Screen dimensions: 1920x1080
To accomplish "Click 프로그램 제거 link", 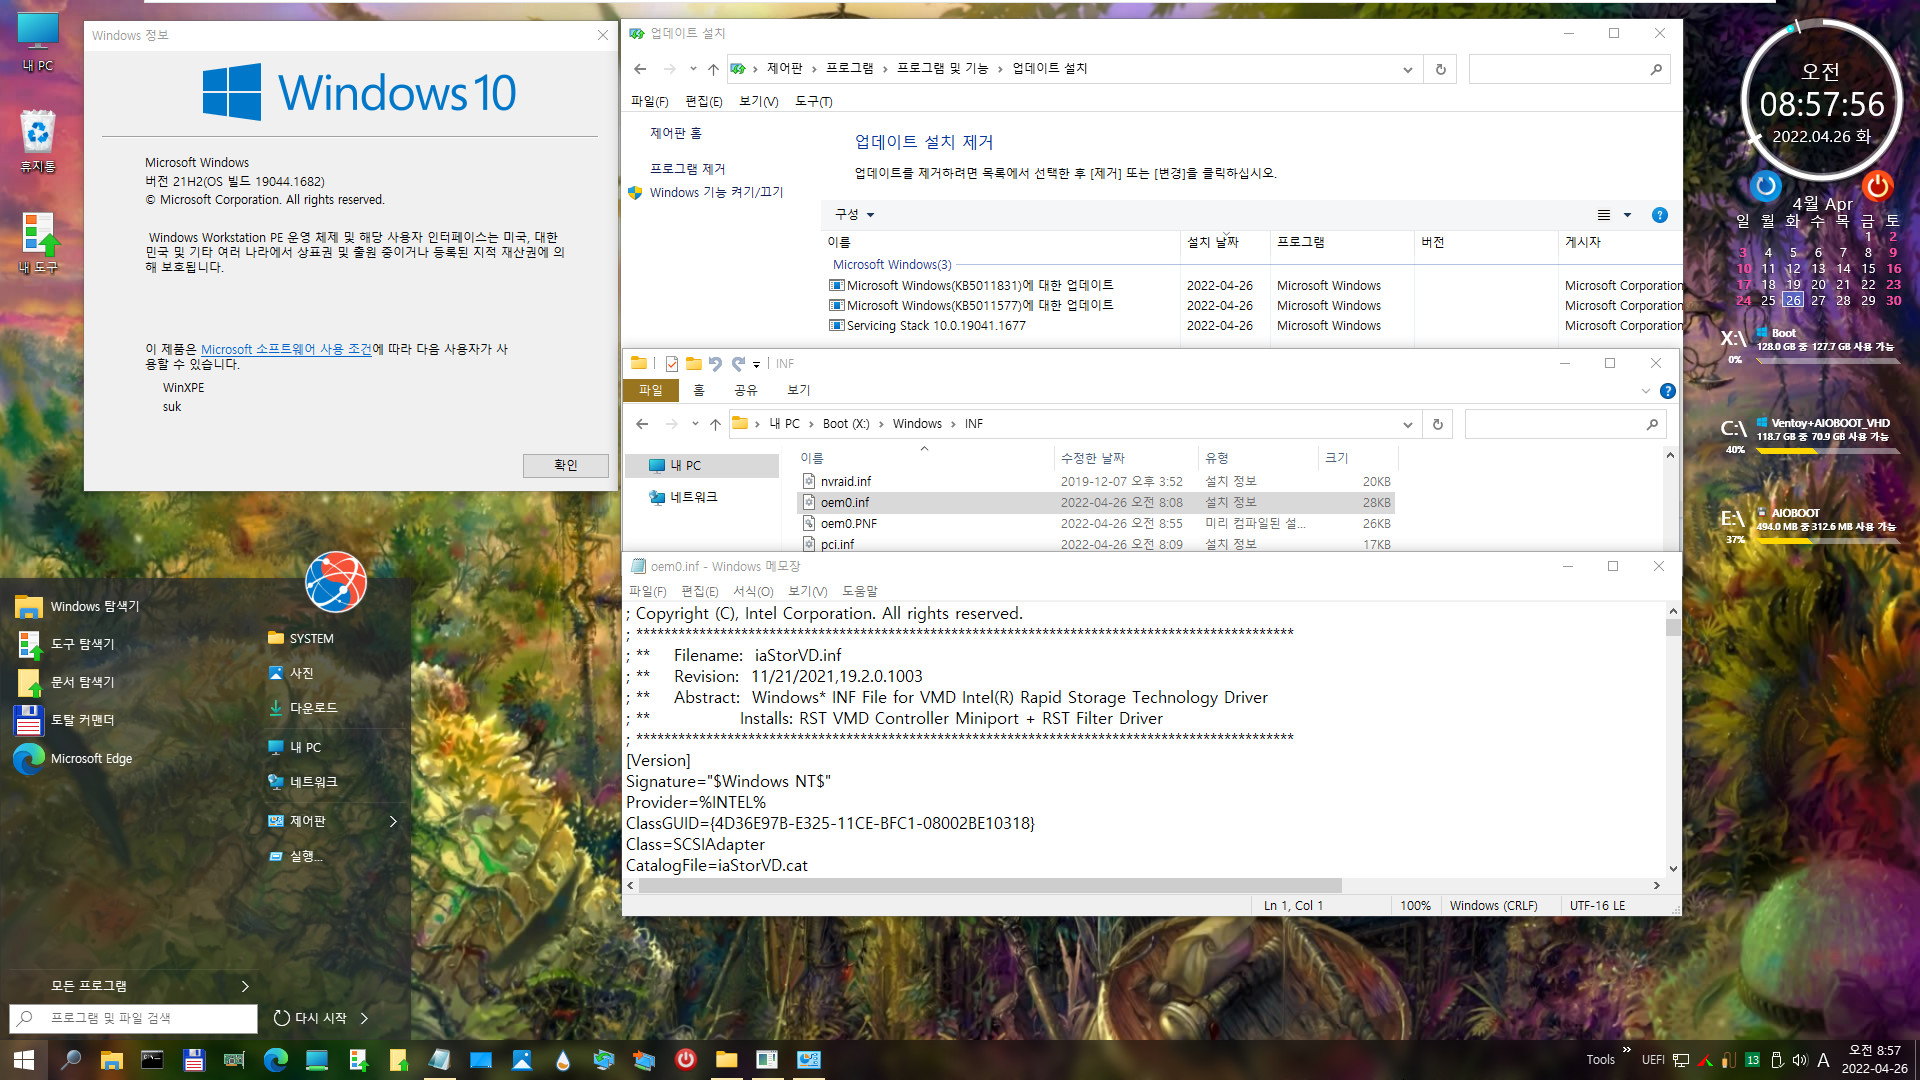I will coord(688,169).
